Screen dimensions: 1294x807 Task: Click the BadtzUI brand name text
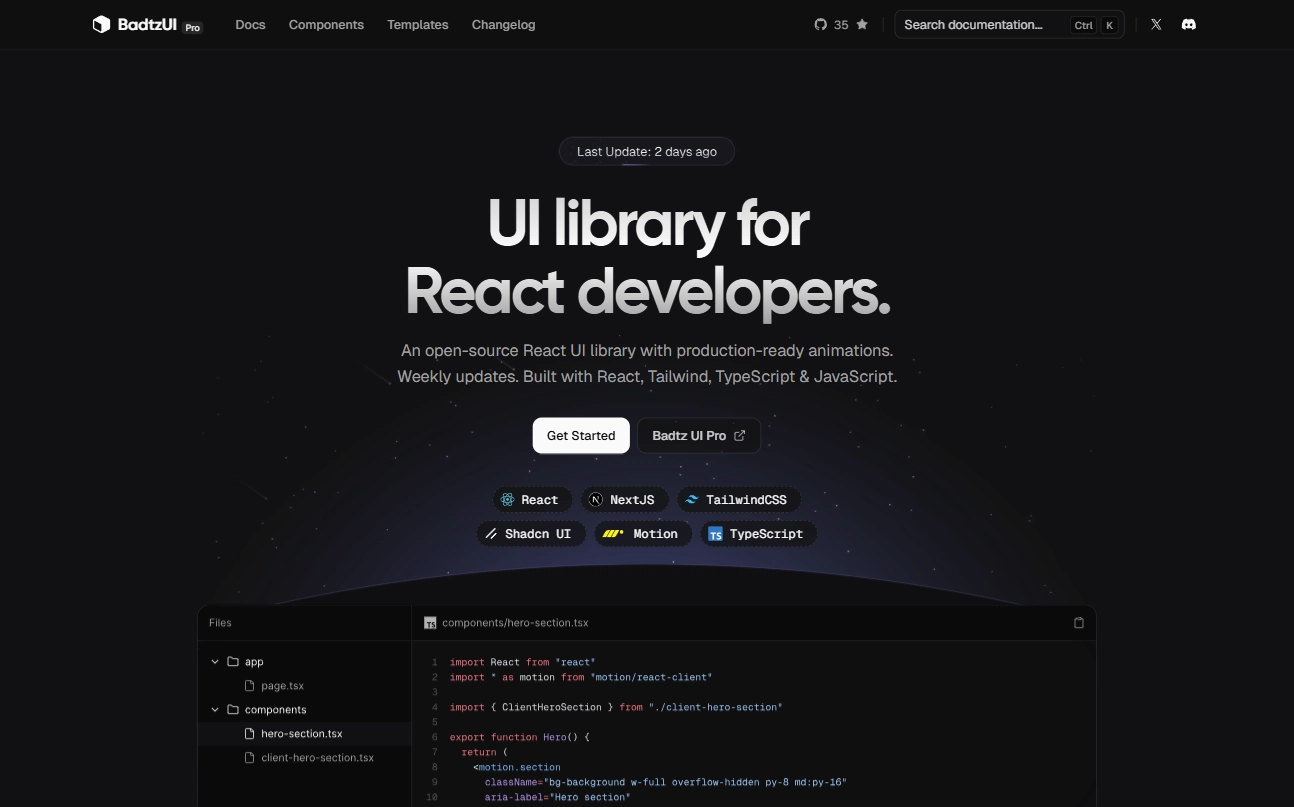click(x=147, y=25)
